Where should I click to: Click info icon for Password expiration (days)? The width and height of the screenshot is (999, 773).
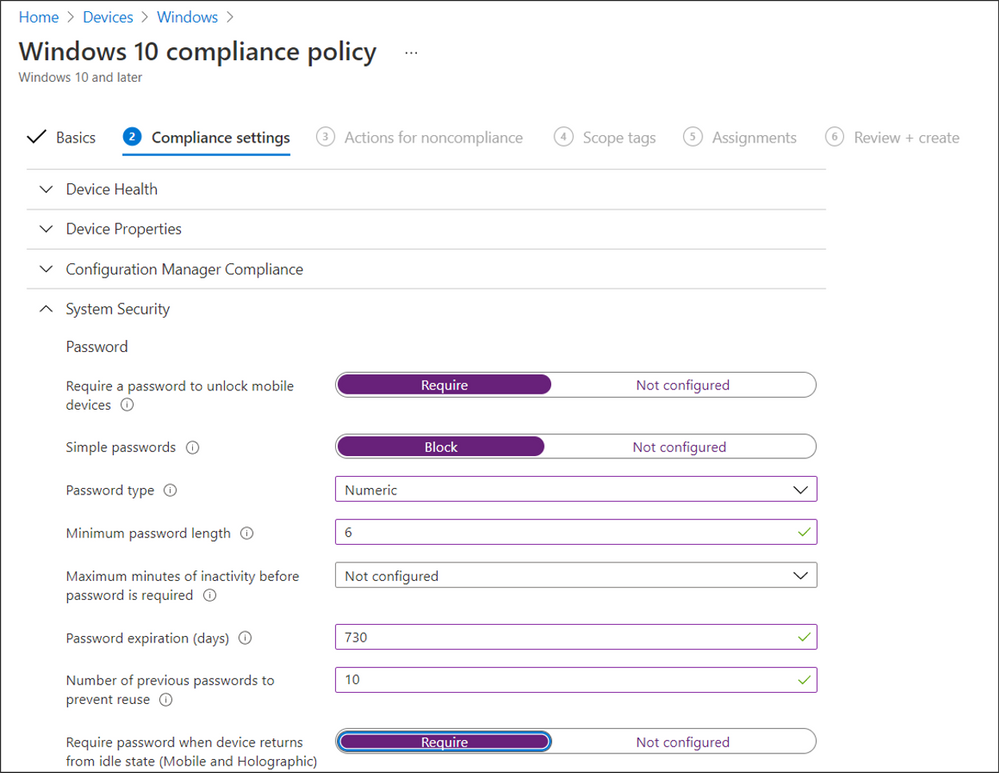pyautogui.click(x=245, y=638)
